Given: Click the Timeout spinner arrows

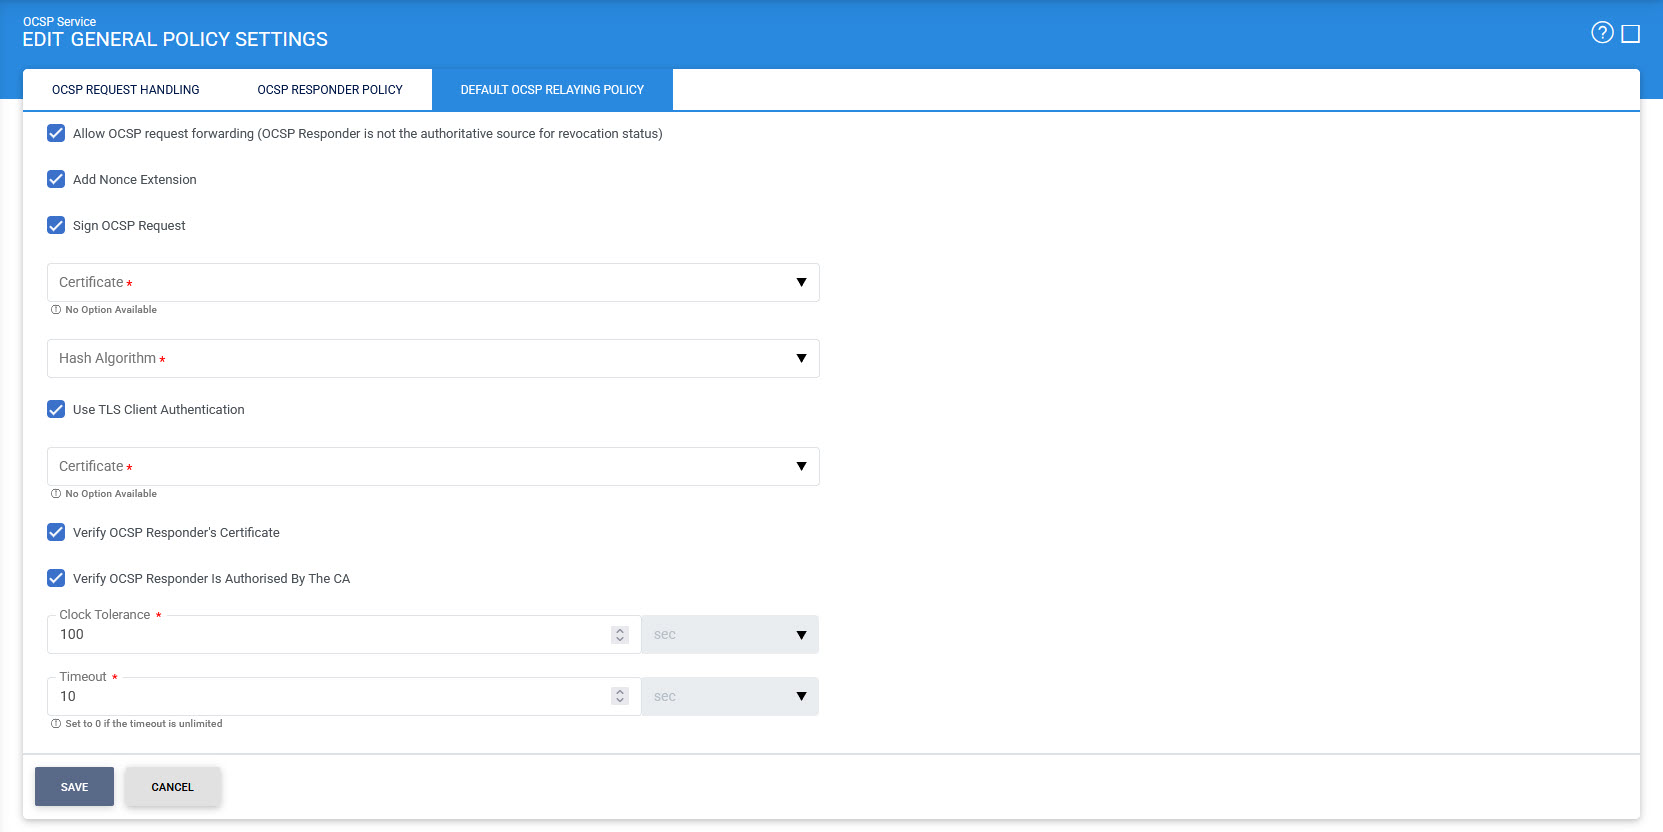Looking at the screenshot, I should tap(620, 697).
